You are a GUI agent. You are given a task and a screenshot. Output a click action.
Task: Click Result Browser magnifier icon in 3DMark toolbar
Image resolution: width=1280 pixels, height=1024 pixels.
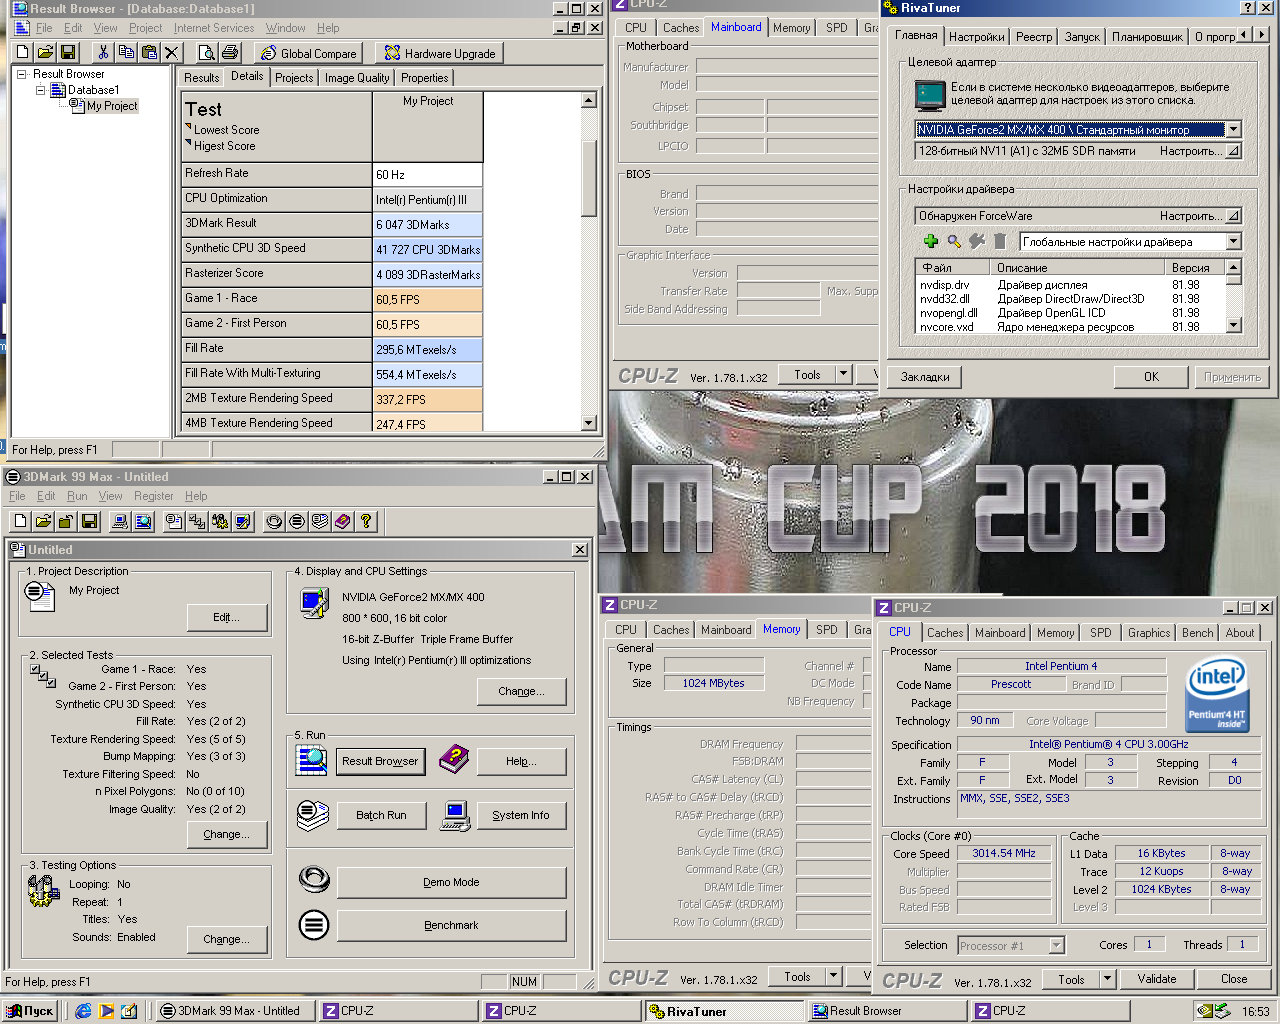point(143,521)
